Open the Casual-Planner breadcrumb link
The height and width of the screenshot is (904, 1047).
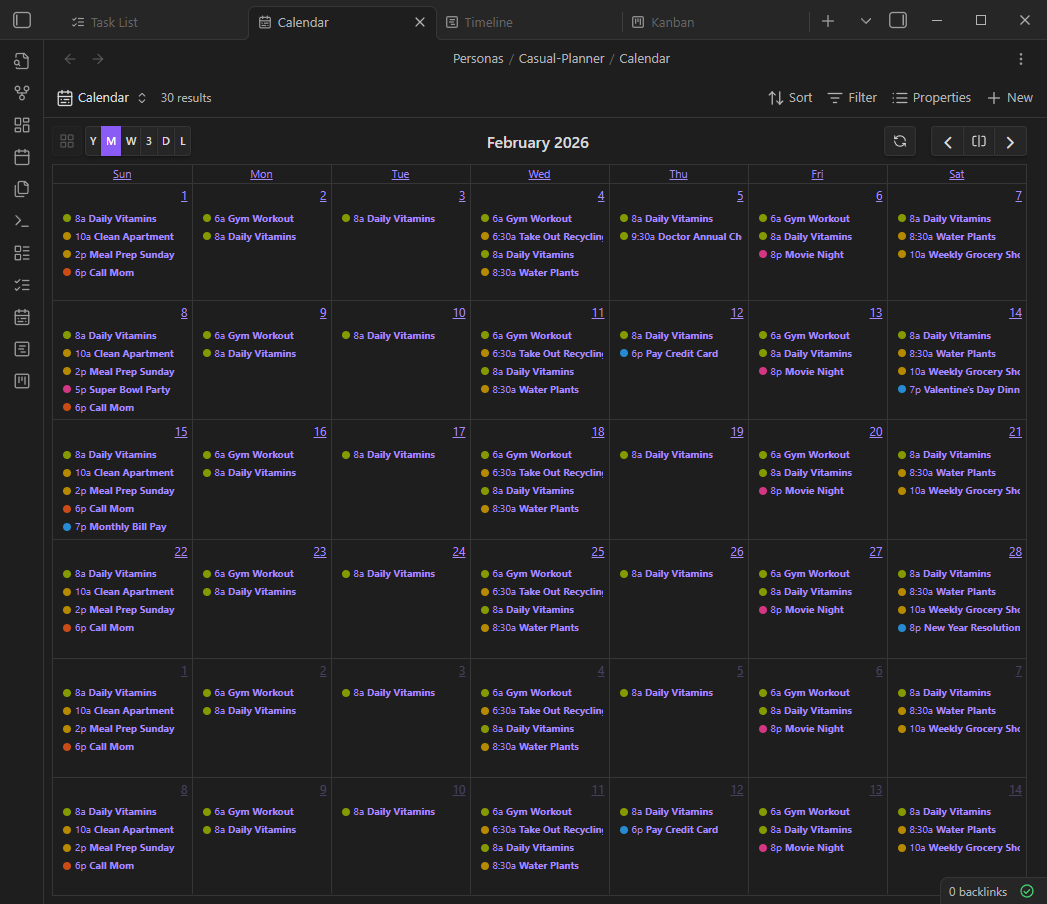[561, 58]
